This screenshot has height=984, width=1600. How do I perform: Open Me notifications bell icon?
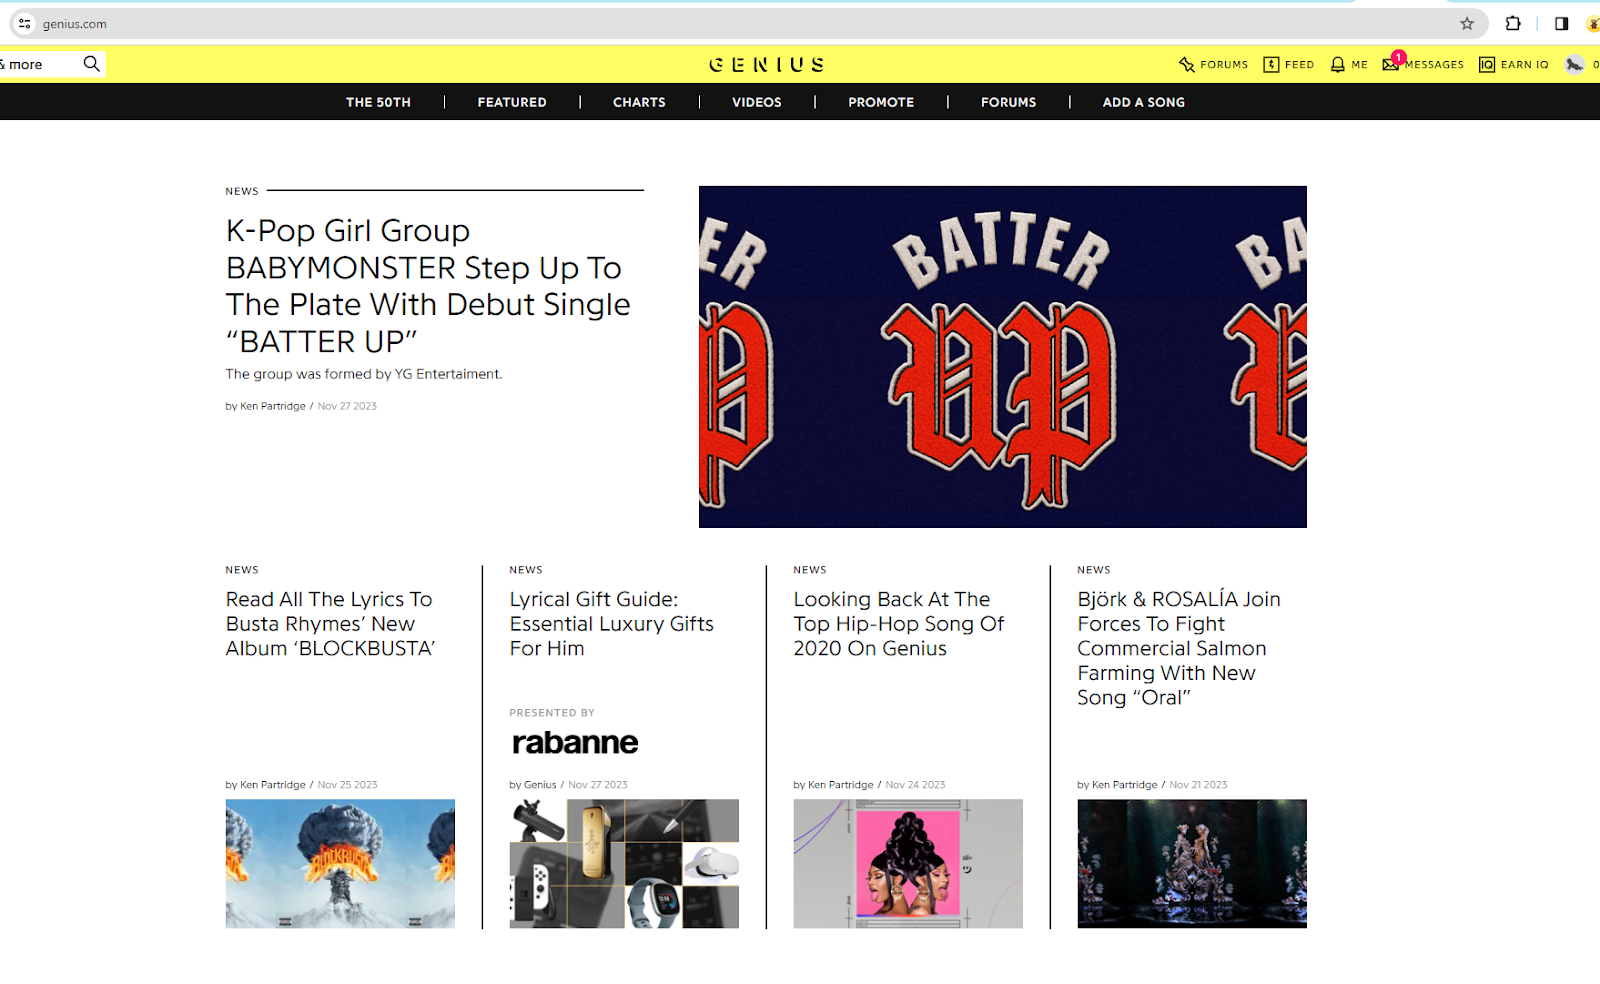click(1338, 64)
